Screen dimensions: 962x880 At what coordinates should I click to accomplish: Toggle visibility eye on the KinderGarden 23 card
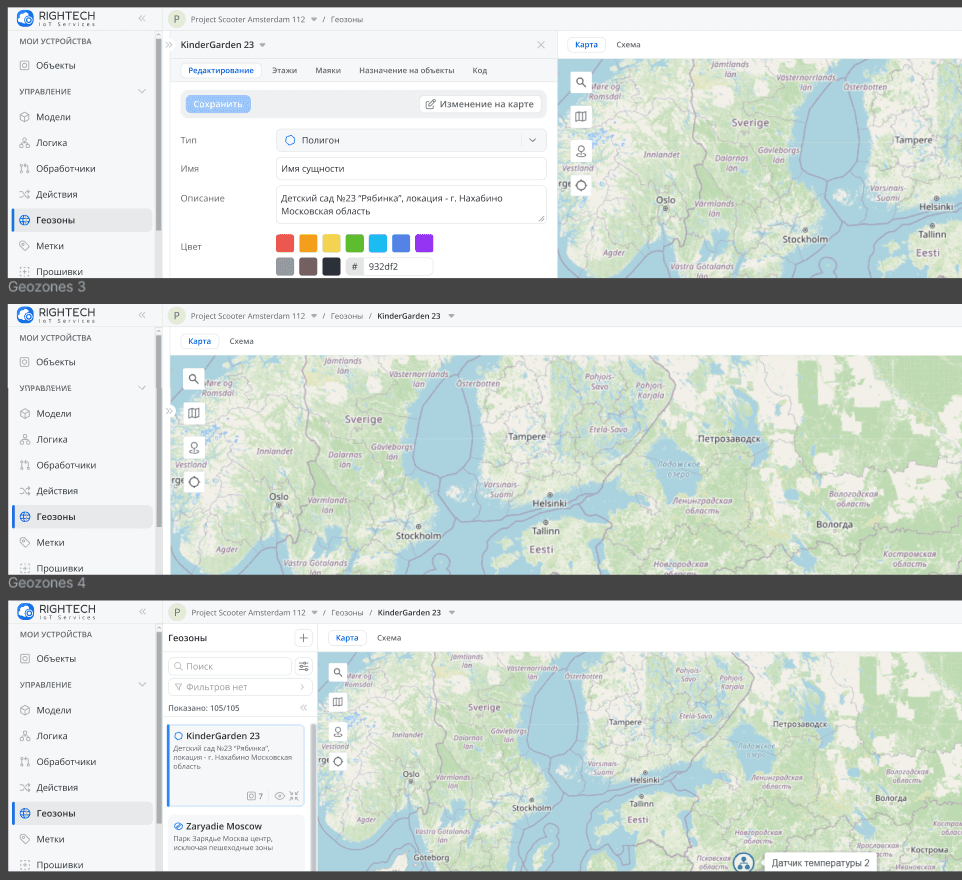click(279, 796)
